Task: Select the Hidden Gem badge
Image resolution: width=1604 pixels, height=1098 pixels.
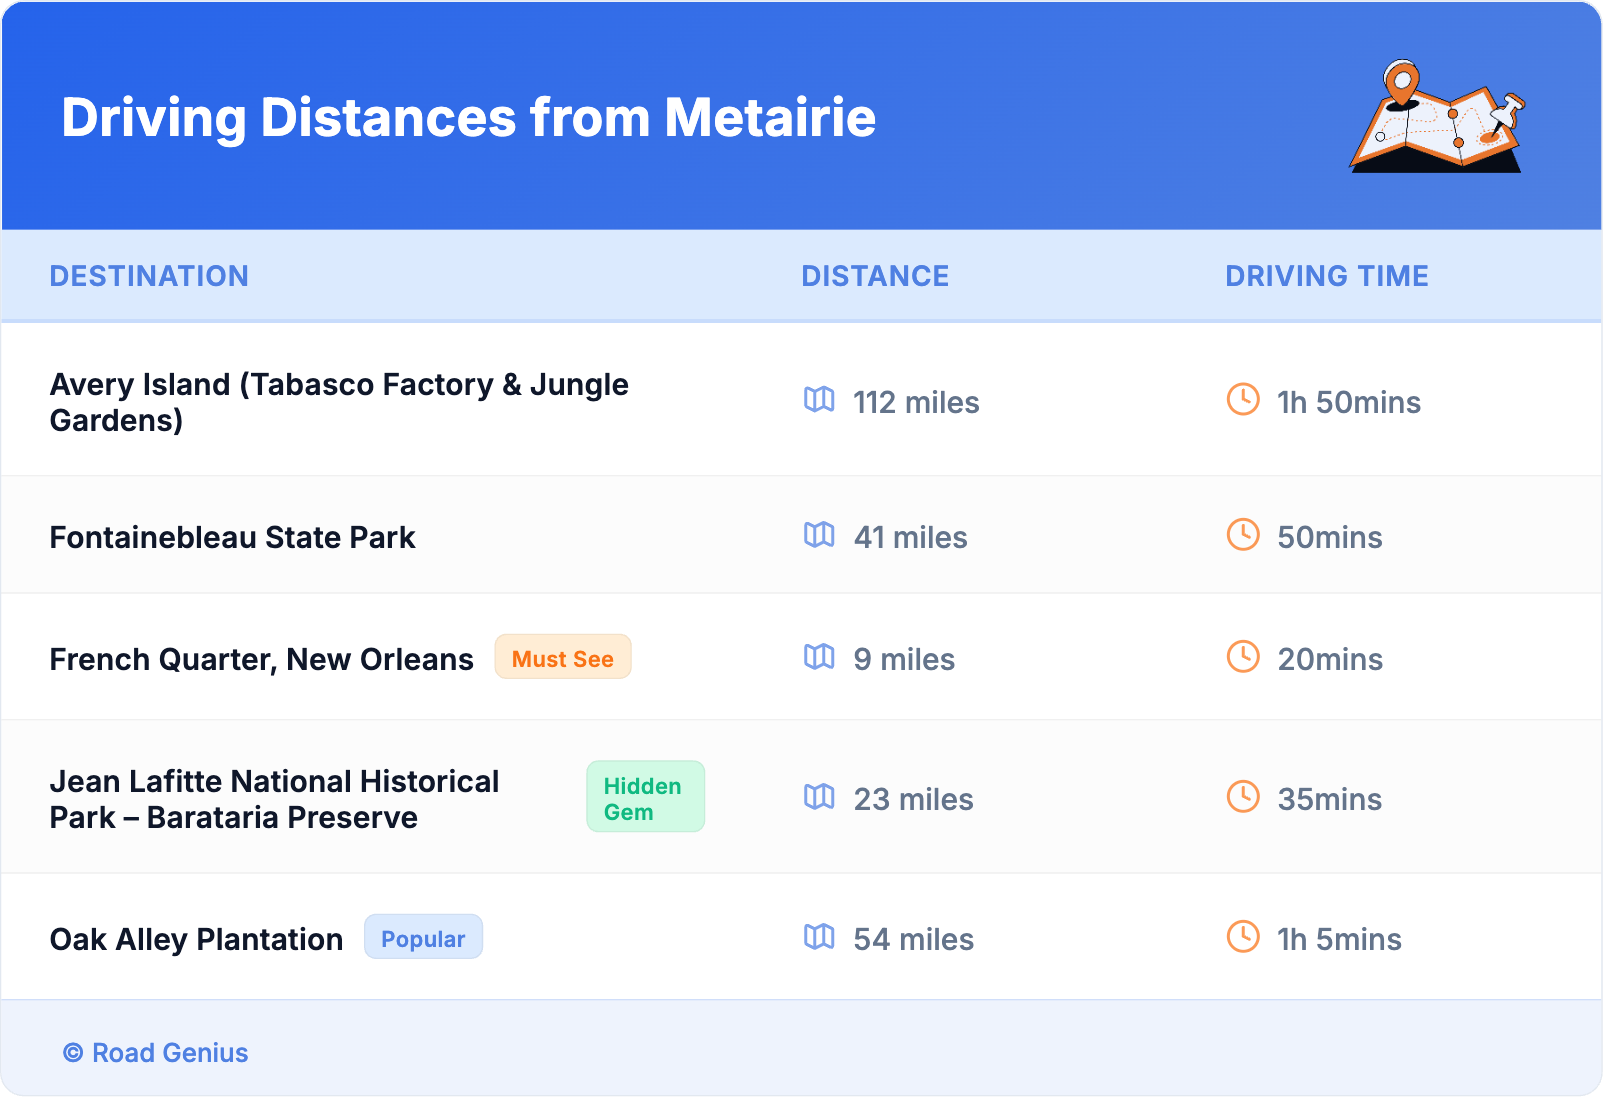Action: tap(645, 798)
